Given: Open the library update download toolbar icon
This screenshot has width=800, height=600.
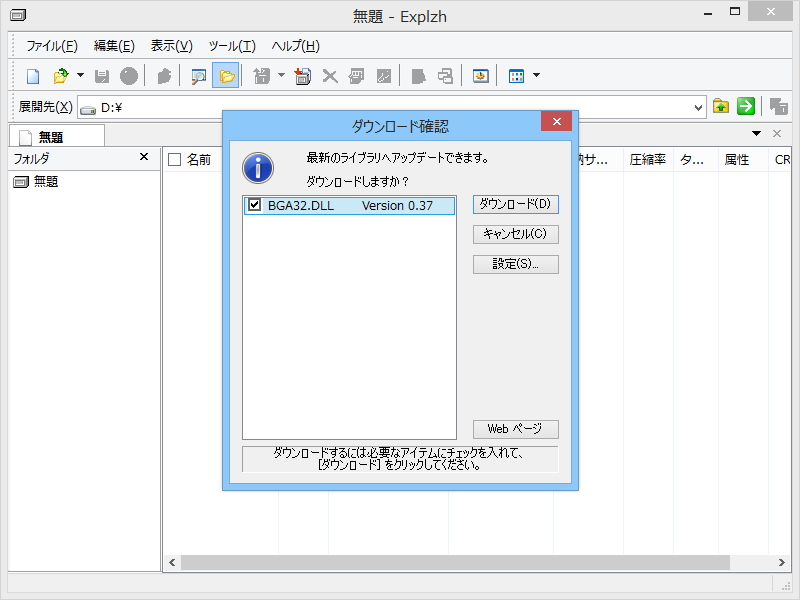Looking at the screenshot, I should pyautogui.click(x=480, y=75).
